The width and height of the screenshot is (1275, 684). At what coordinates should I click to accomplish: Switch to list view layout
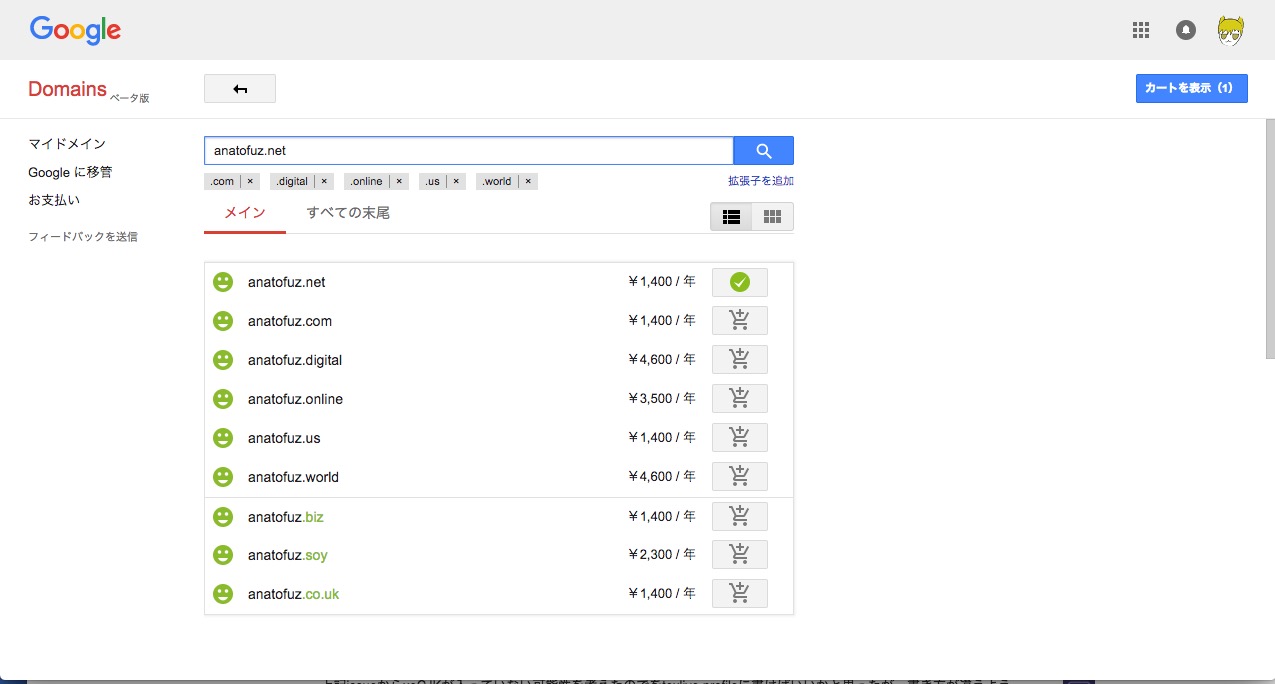point(731,217)
